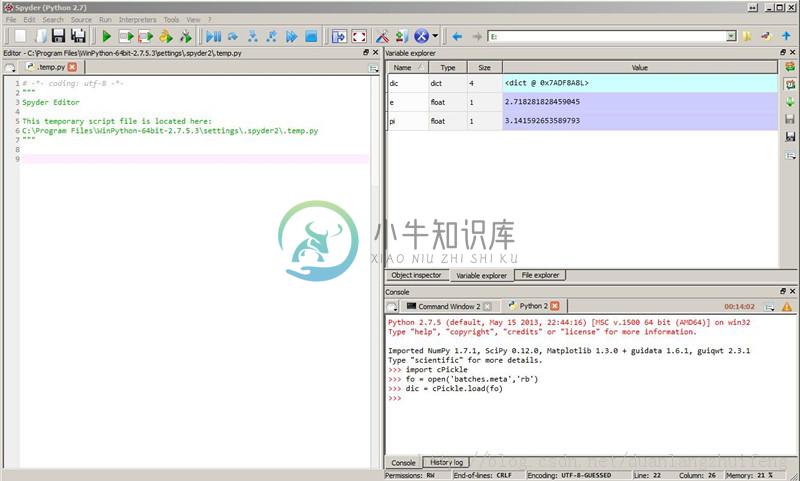Browse working directory folder icon
This screenshot has height=481, width=800.
(x=747, y=36)
